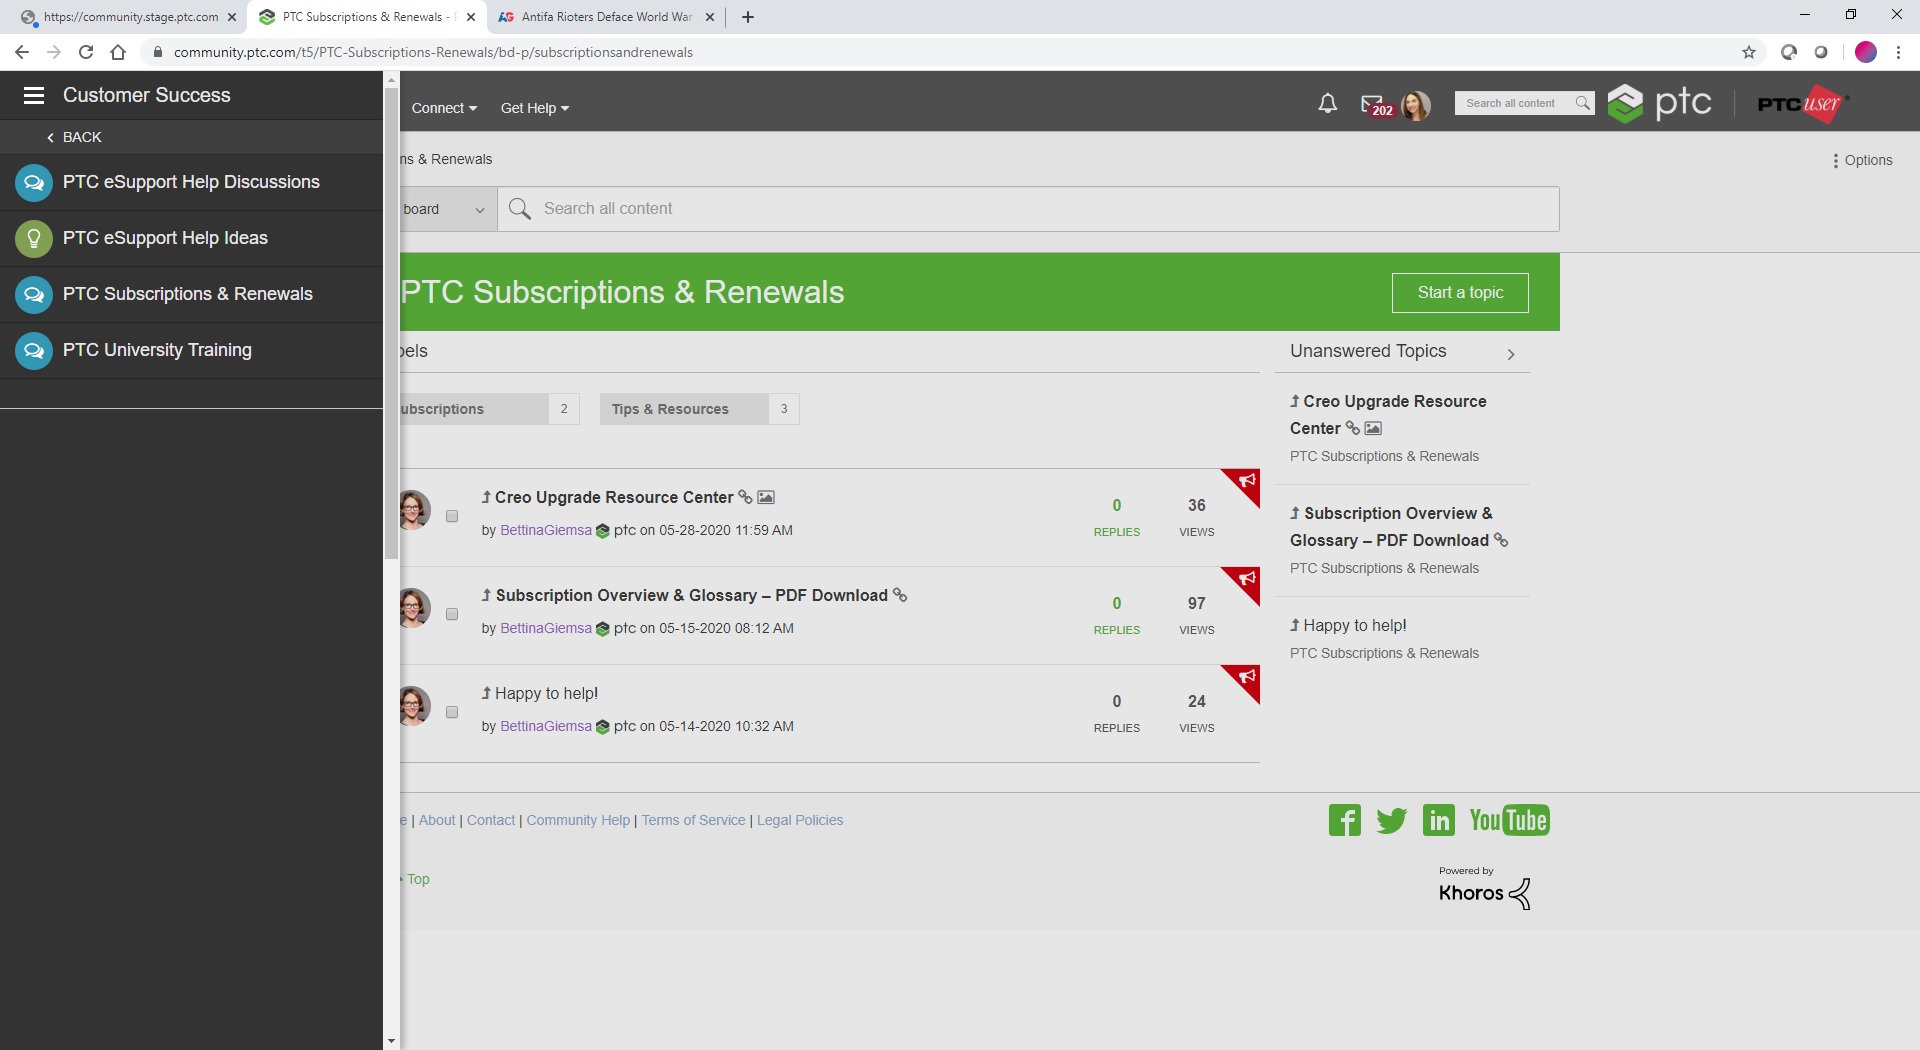
Task: Open the board selector dropdown
Action: click(478, 209)
